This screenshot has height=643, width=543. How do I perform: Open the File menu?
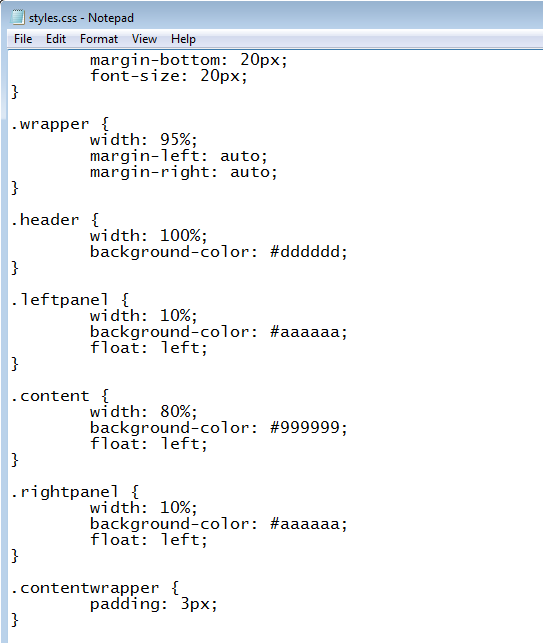tap(23, 39)
